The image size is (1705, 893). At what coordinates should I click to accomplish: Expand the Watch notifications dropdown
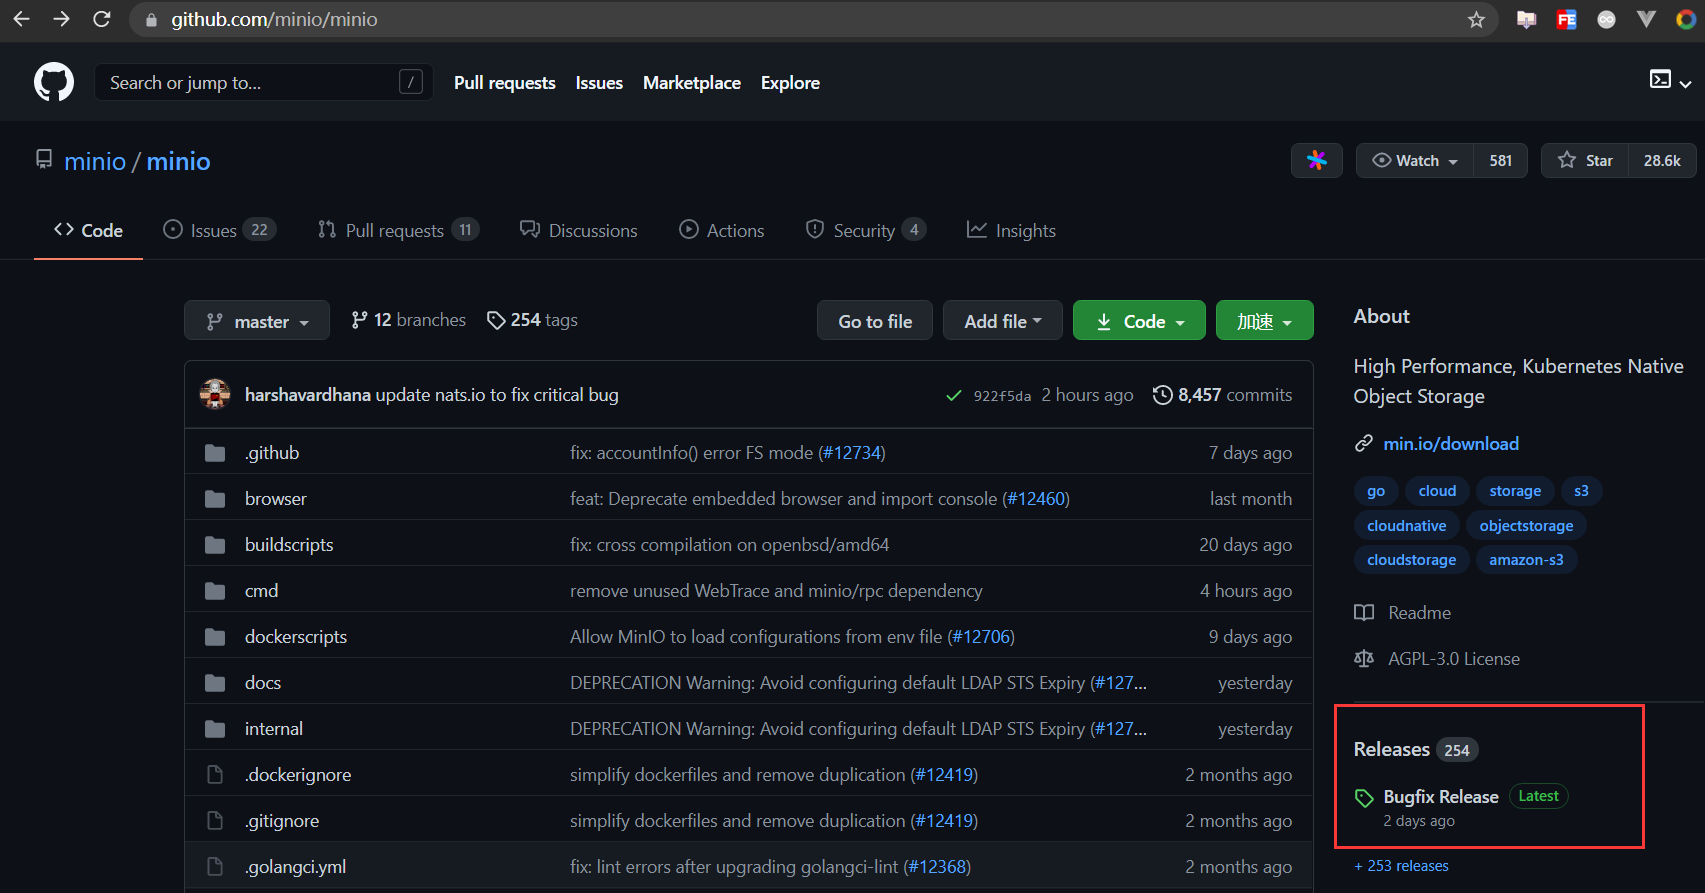point(1415,160)
